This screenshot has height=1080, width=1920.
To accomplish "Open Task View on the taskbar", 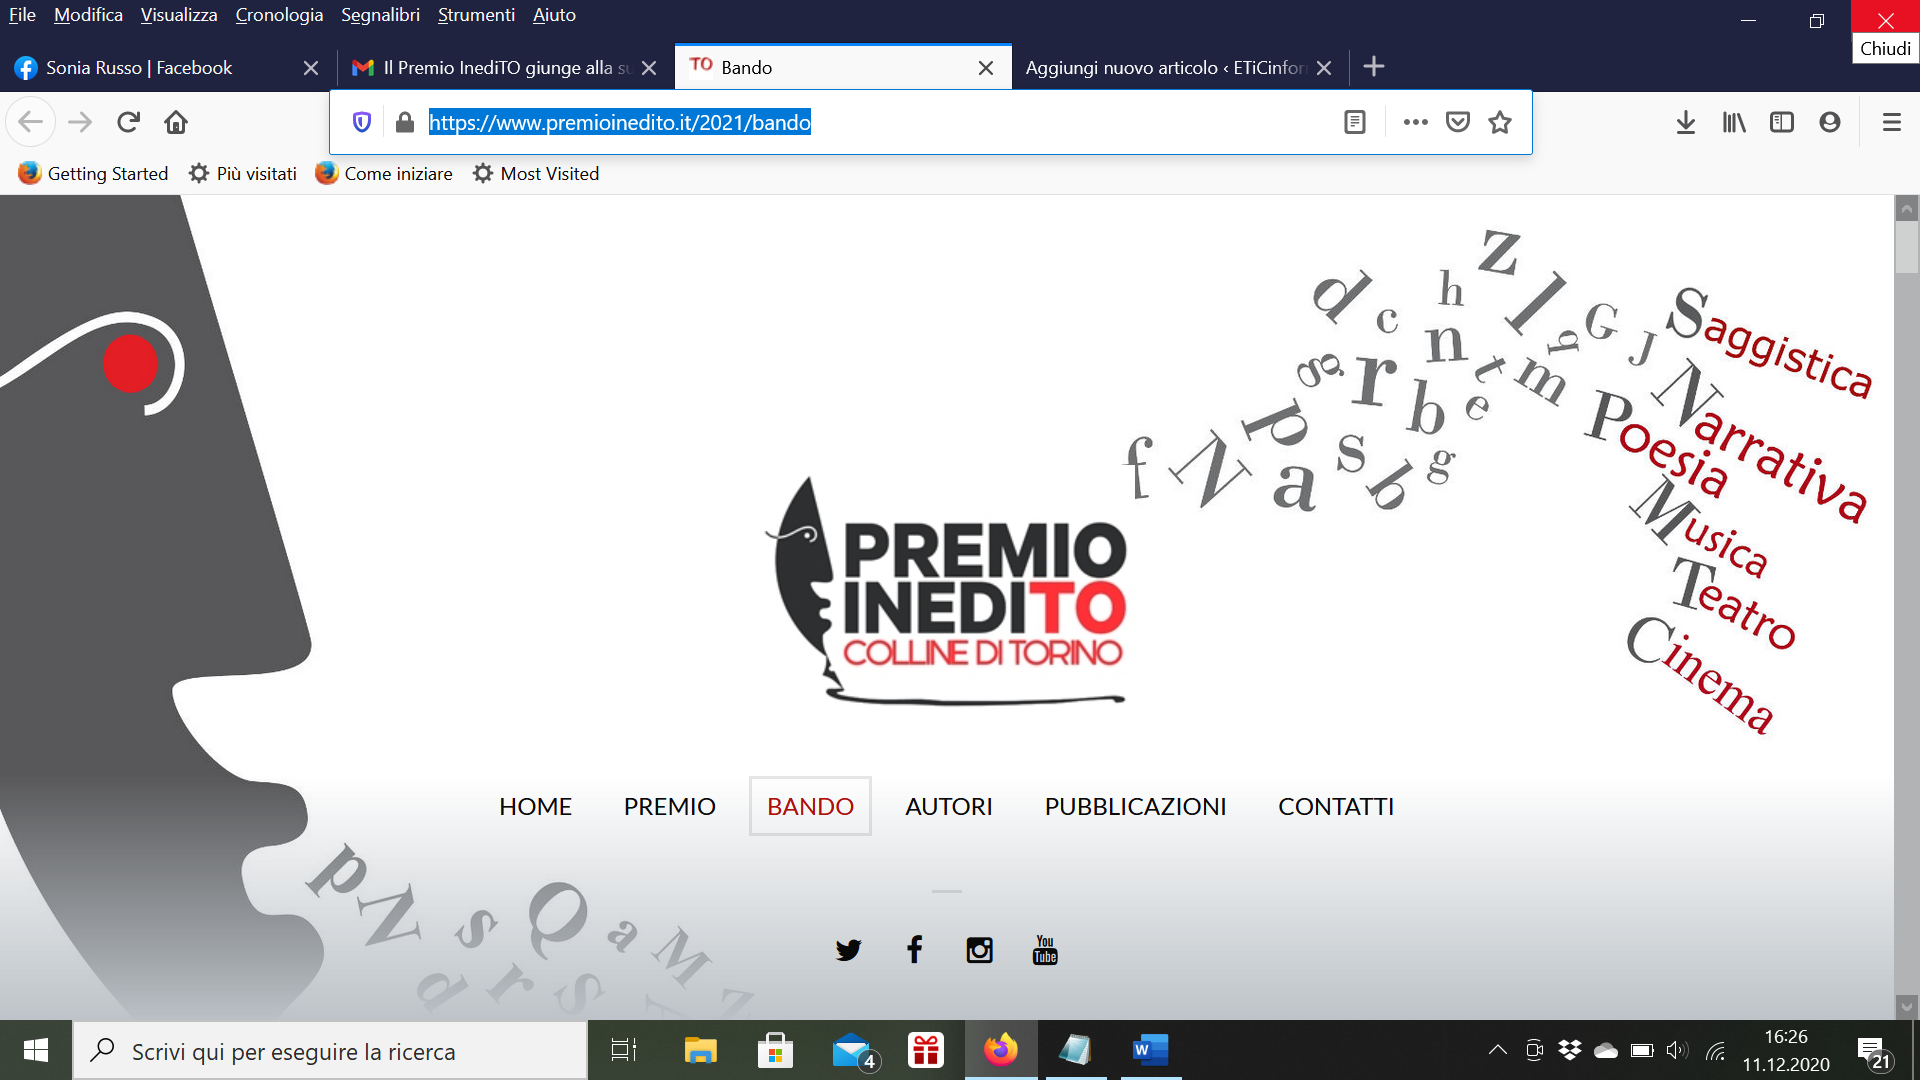I will (624, 1050).
